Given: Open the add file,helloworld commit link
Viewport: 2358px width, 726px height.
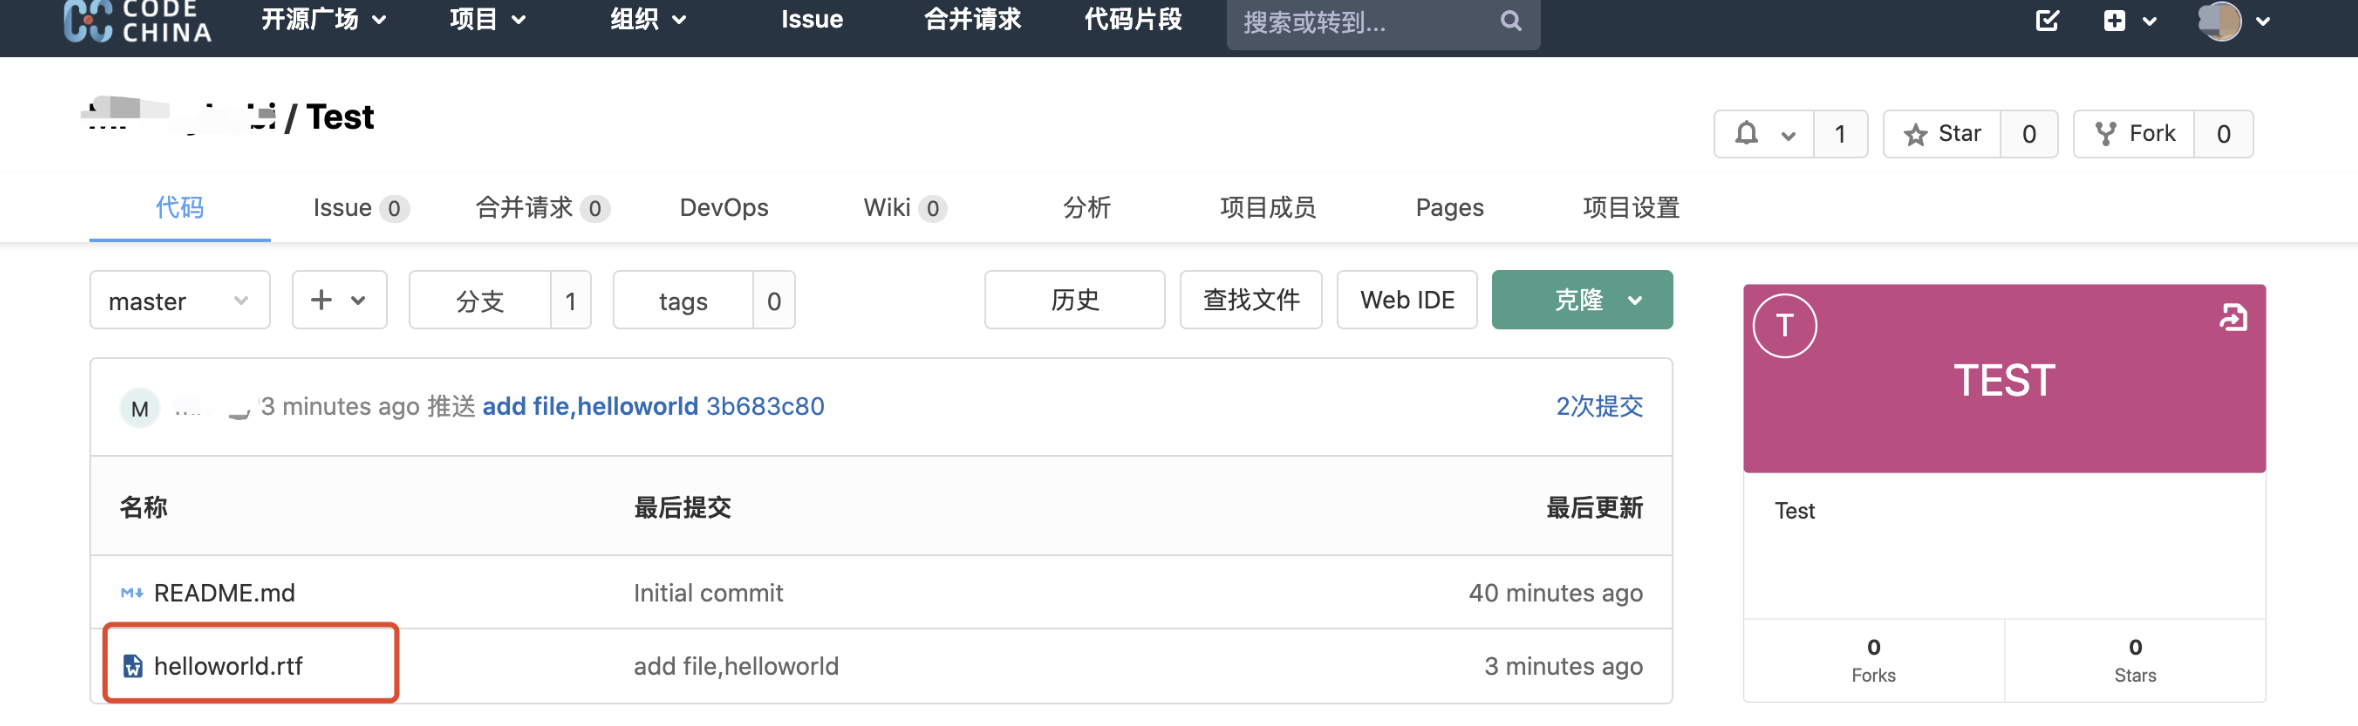Looking at the screenshot, I should (x=590, y=406).
